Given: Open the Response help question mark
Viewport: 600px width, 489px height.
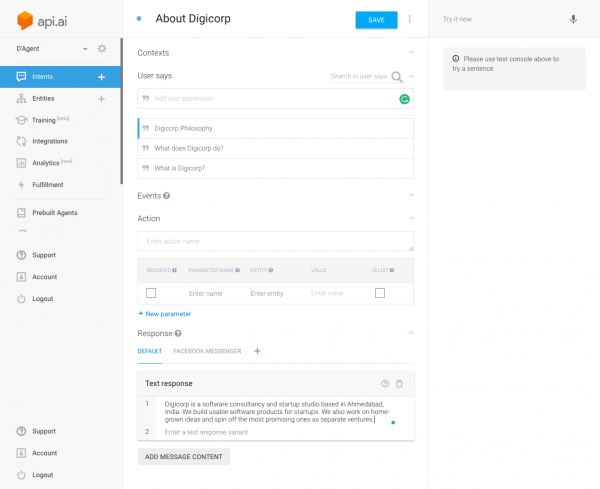Looking at the screenshot, I should click(178, 333).
